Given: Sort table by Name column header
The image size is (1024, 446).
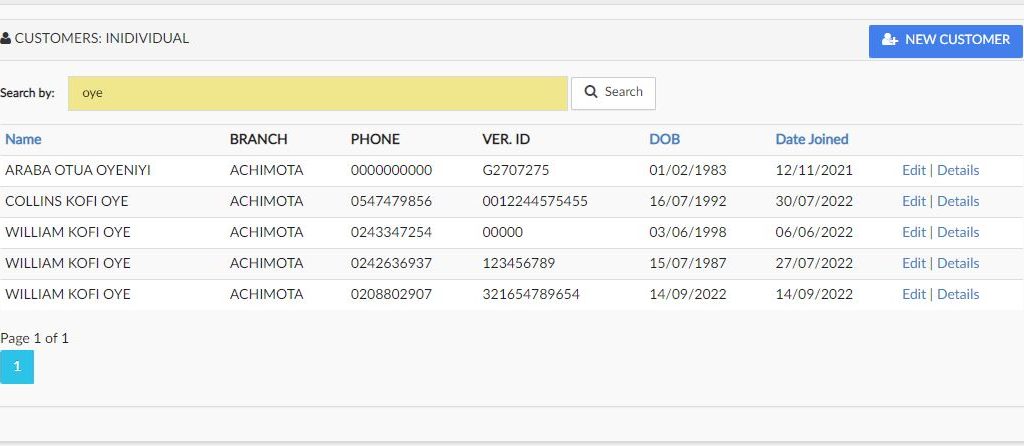Looking at the screenshot, I should (23, 140).
